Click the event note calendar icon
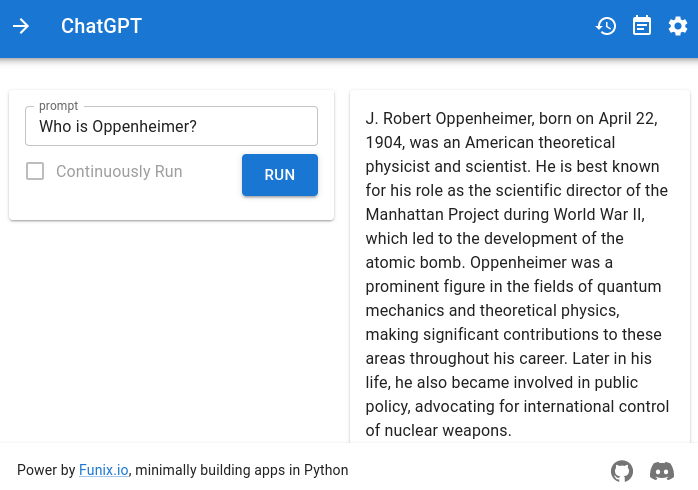Screen dimensions: 698x490 point(642,26)
